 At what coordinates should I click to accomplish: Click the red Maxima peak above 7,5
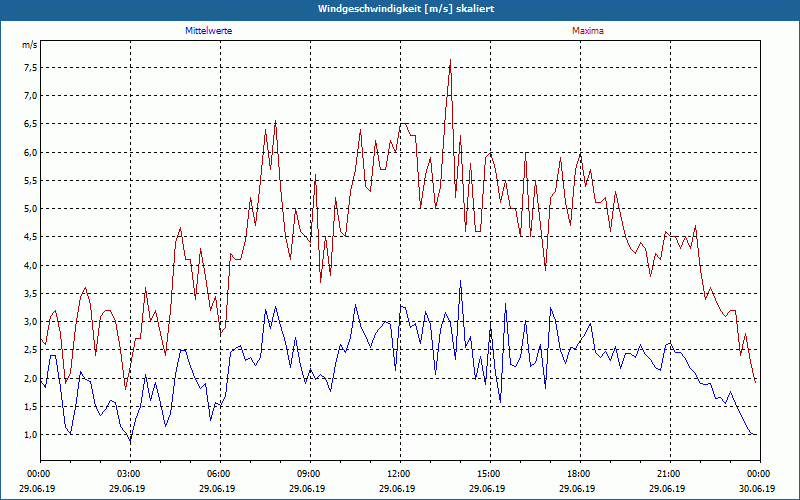(450, 61)
